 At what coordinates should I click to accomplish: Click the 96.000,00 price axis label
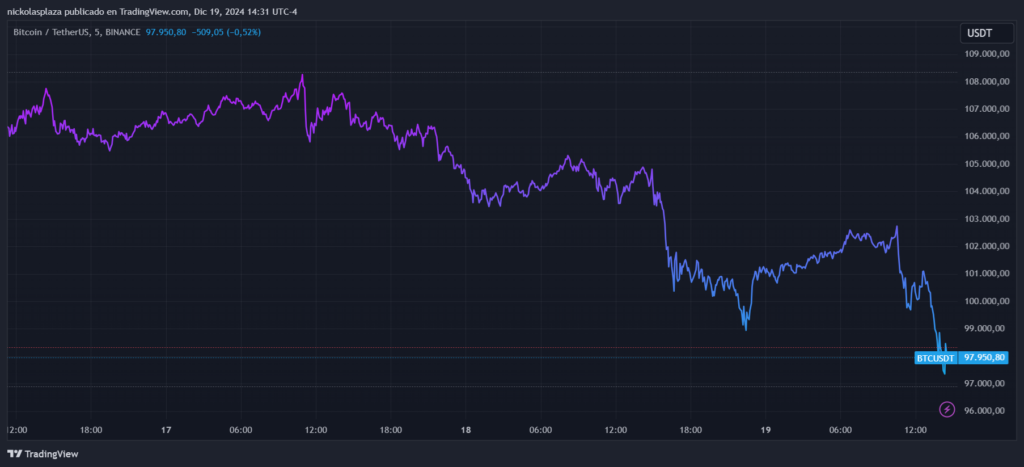[x=985, y=411]
